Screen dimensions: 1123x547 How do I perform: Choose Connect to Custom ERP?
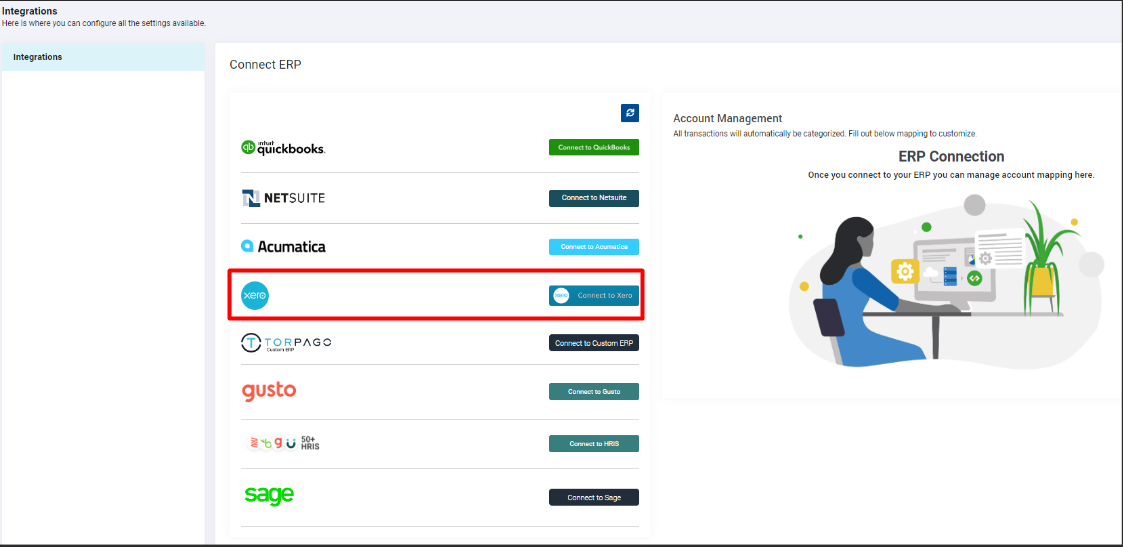pos(594,343)
